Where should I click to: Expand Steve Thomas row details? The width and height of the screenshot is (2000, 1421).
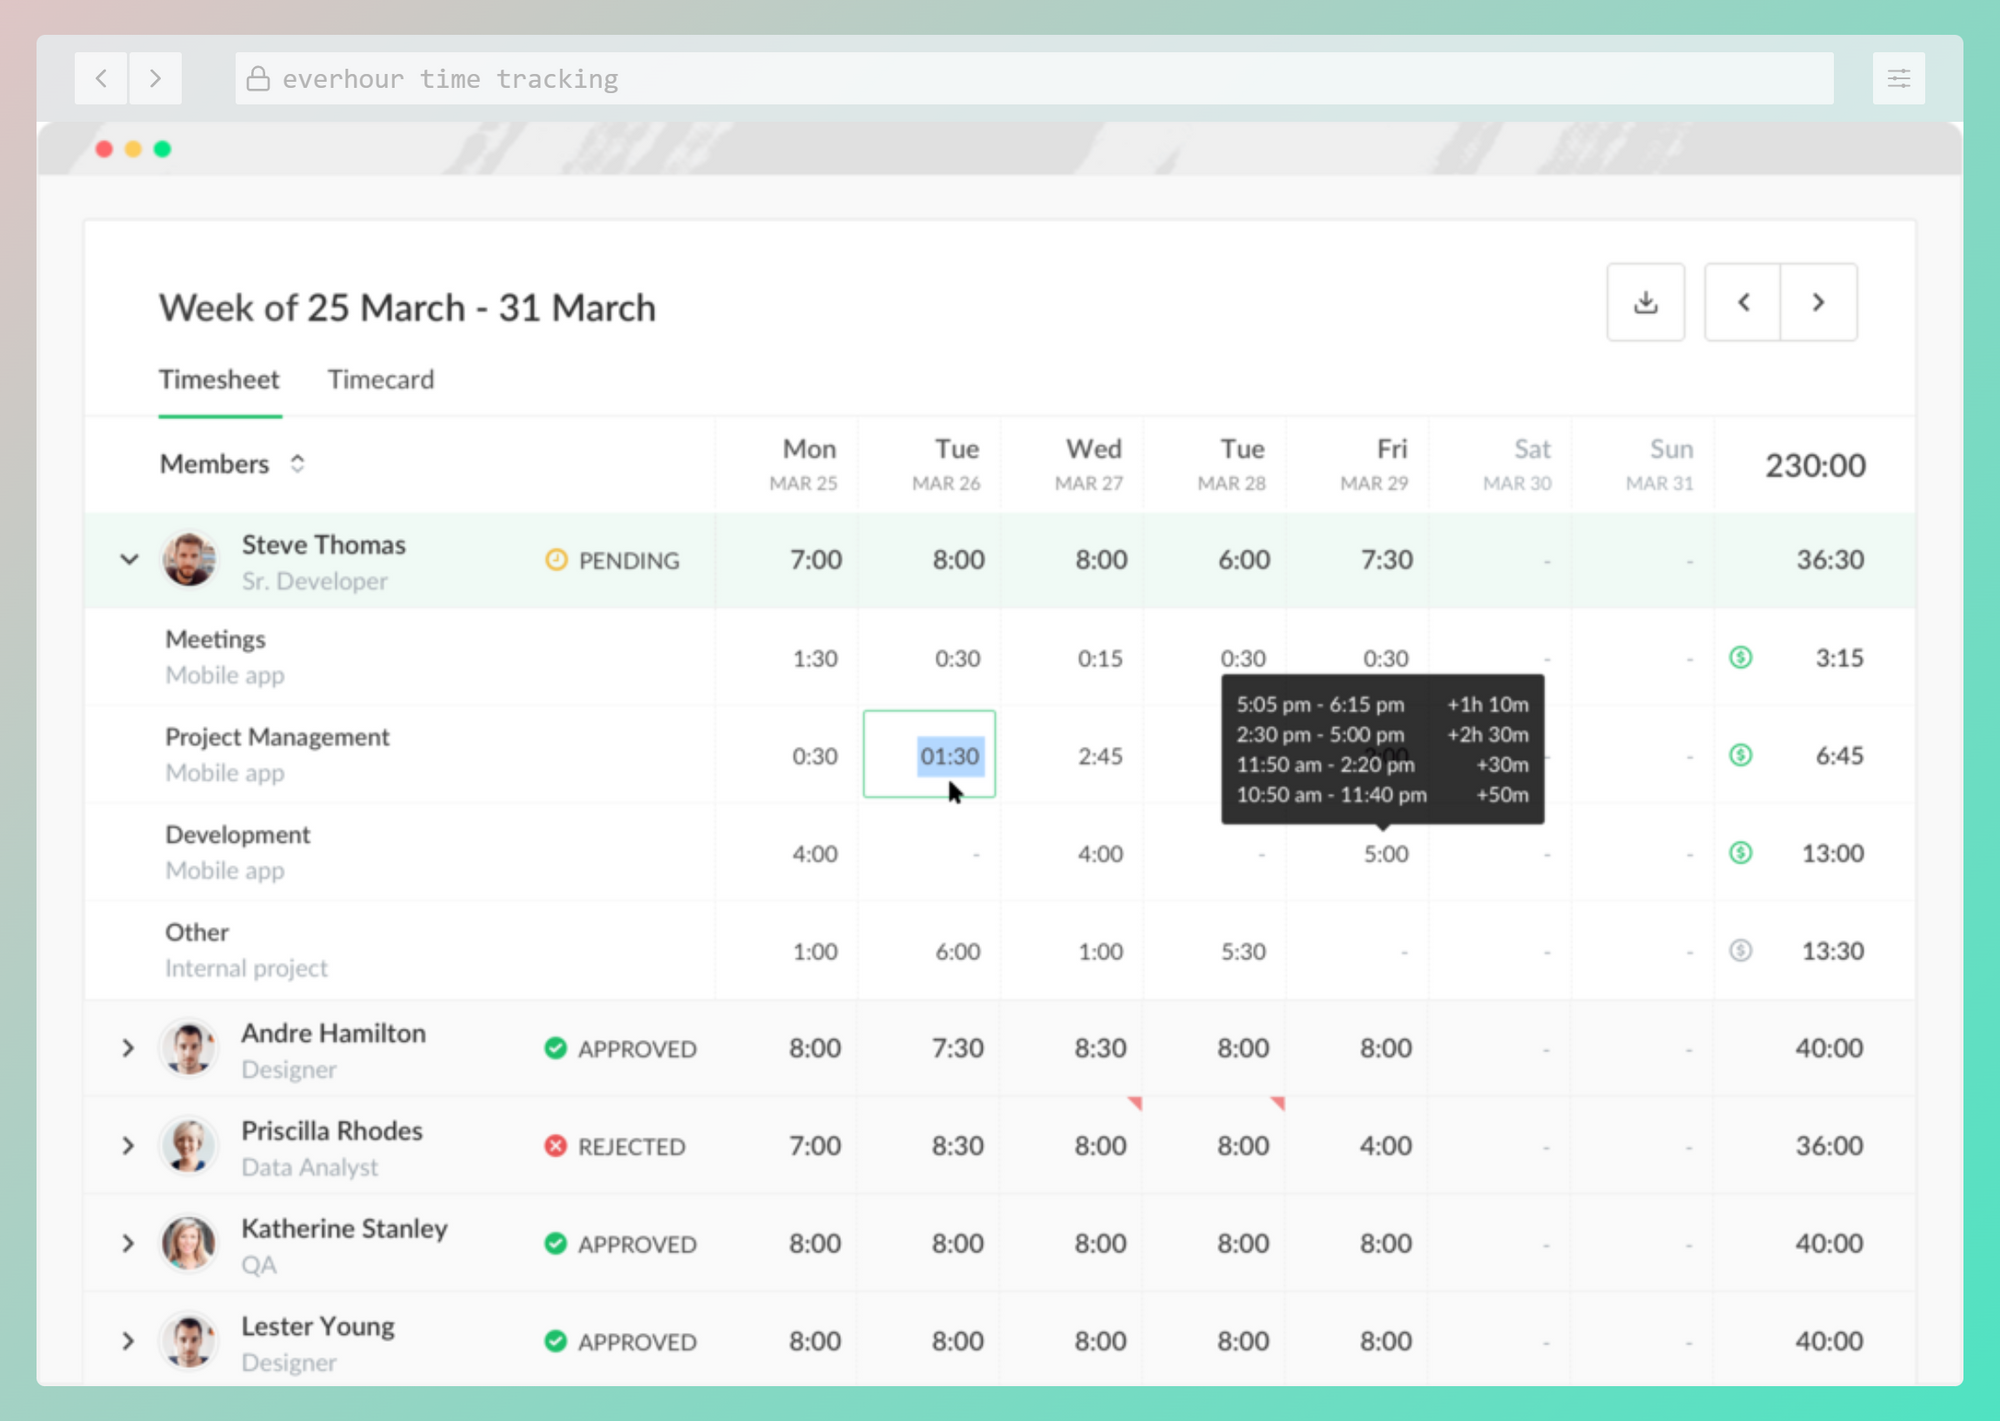[x=131, y=560]
